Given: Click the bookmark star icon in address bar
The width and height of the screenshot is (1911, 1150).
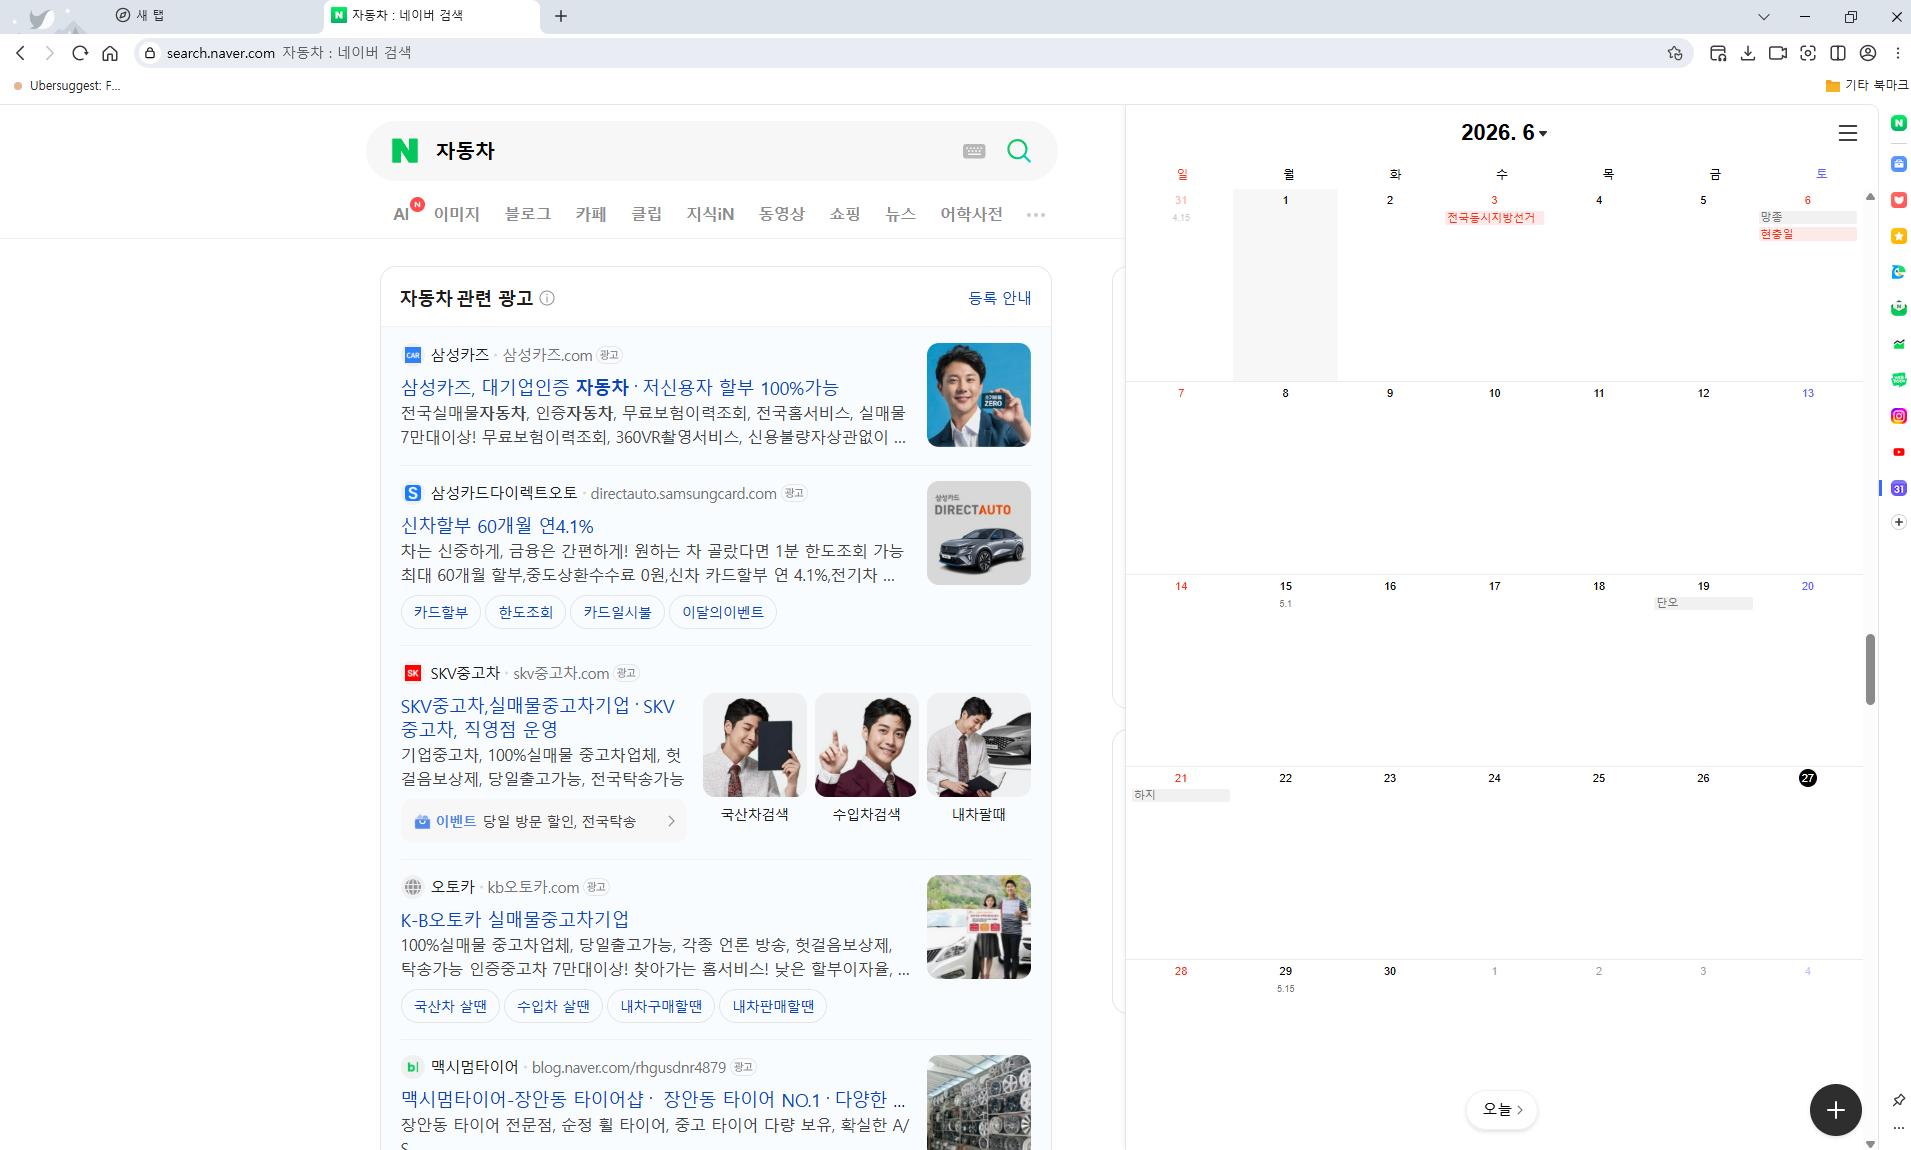Looking at the screenshot, I should point(1675,53).
